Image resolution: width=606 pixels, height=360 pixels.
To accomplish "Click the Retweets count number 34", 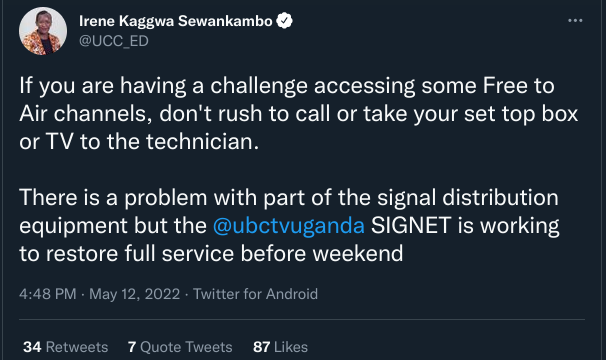I will click(x=32, y=347).
